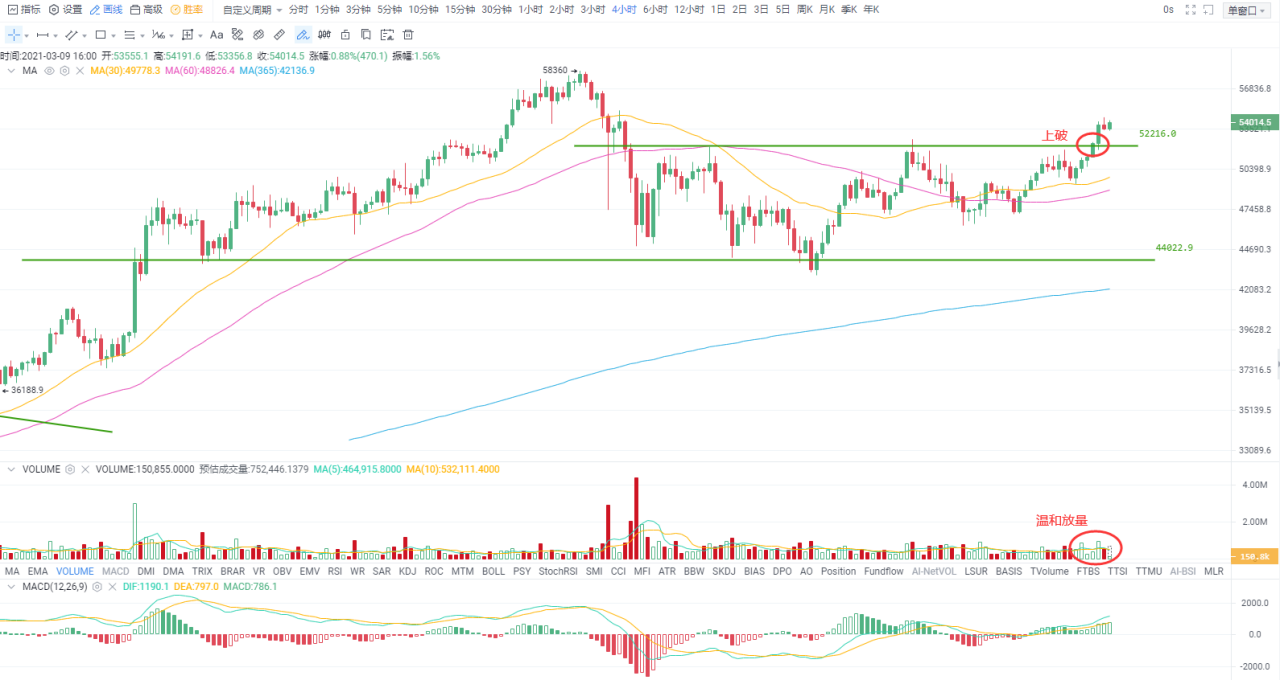Screen dimensions: 1280x680
Task: Click the 52216.0 resistance line label
Action: pos(1158,133)
